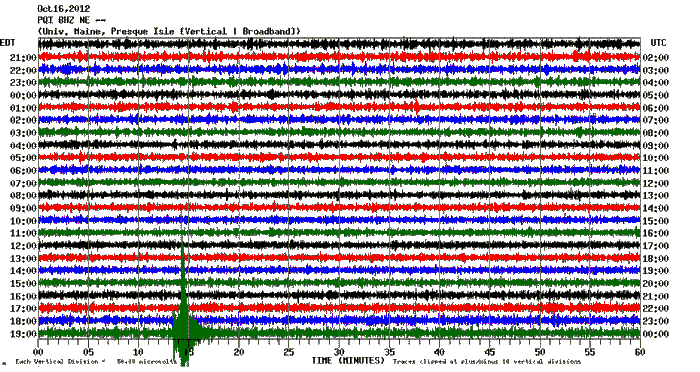Click the "35" minute axis tick label
This screenshot has height=372, width=700.
[x=389, y=352]
